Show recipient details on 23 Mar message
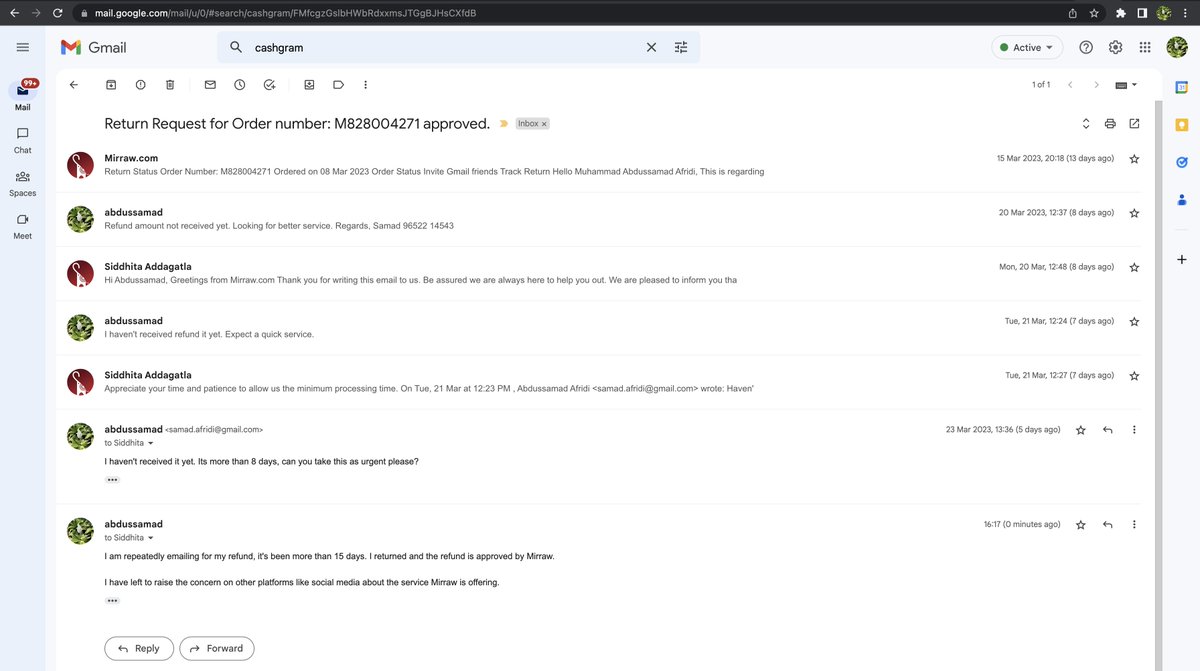Image resolution: width=1200 pixels, height=671 pixels. [151, 443]
